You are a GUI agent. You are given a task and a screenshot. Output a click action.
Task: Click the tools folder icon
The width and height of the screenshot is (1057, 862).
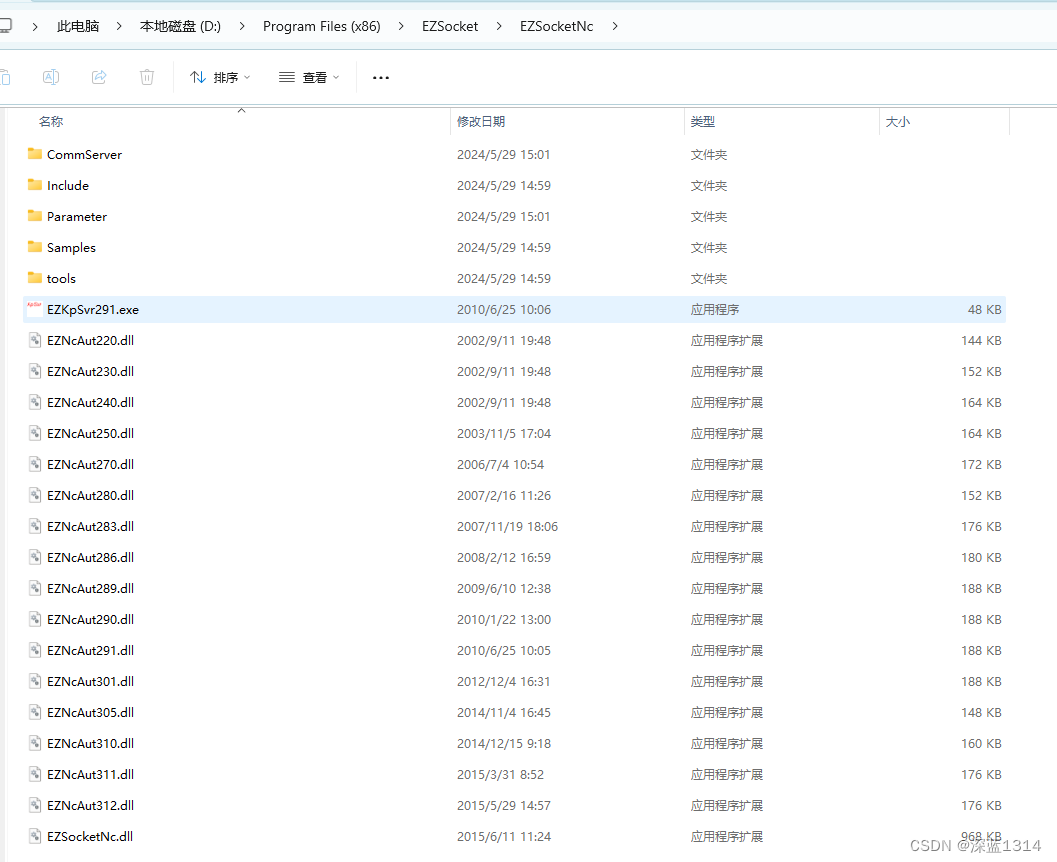[x=35, y=278]
